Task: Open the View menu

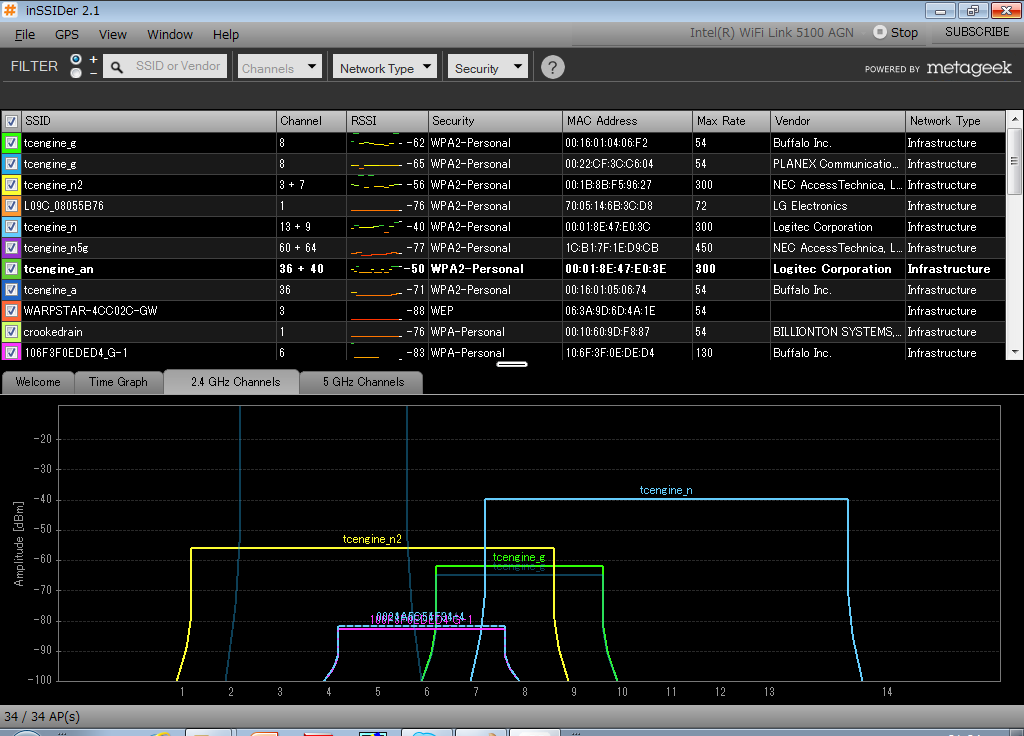Action: (x=113, y=35)
